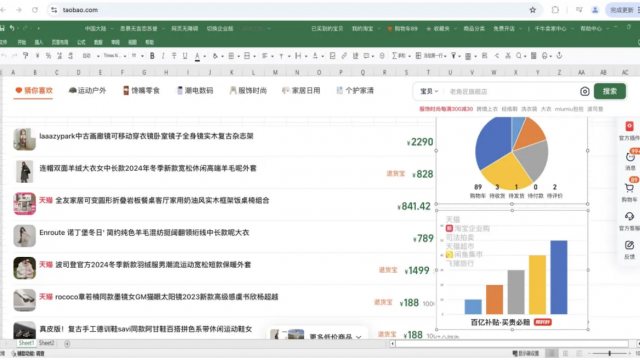This screenshot has width=640, height=360.
Task: Click the horizontal scrollbar at bottom
Action: pyautogui.click(x=512, y=344)
